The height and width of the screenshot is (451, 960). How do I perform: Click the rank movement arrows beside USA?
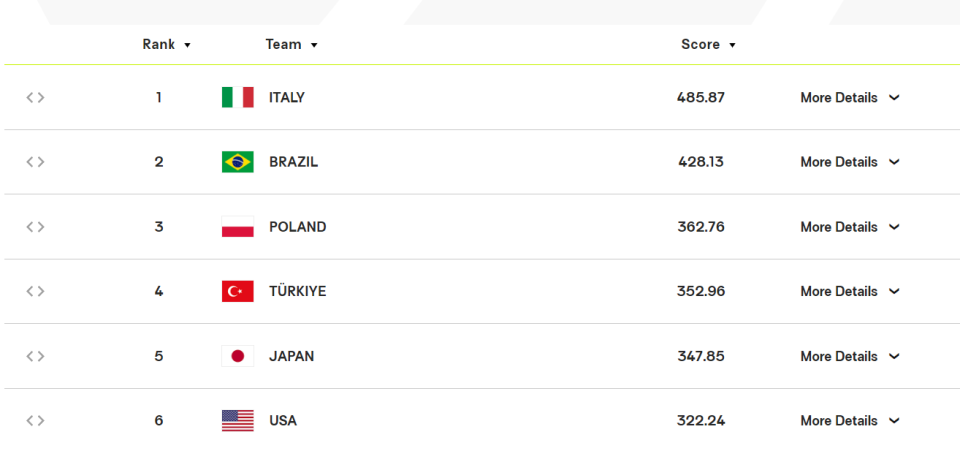pyautogui.click(x=36, y=420)
